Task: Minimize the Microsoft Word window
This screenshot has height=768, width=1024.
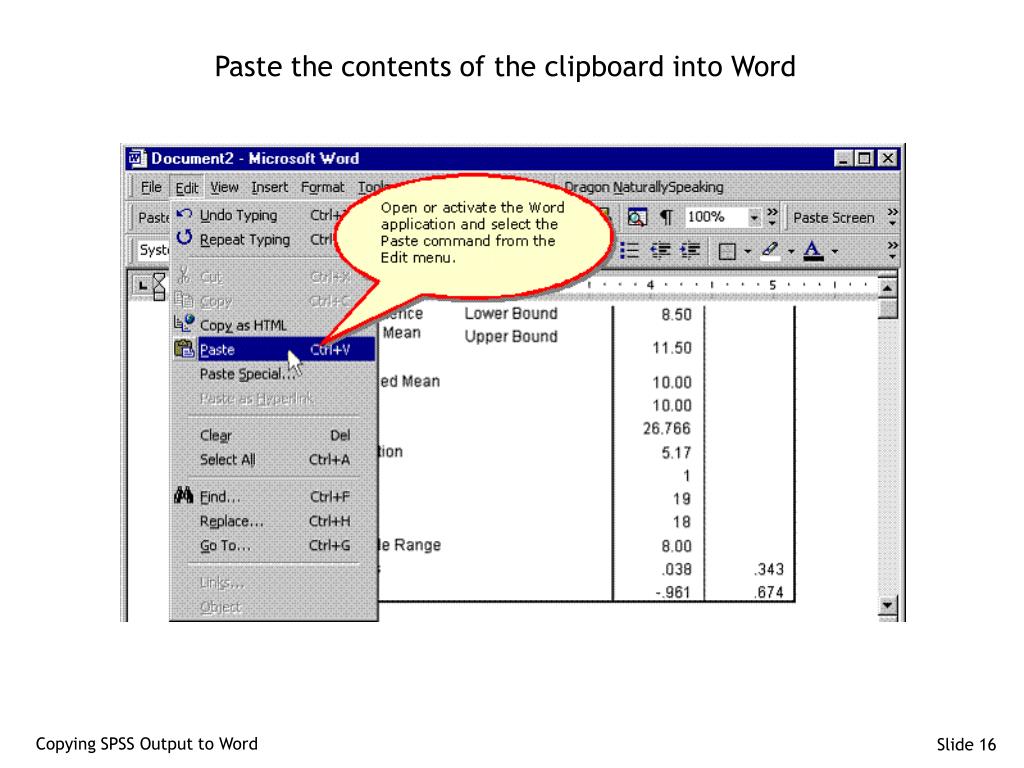Action: click(844, 158)
